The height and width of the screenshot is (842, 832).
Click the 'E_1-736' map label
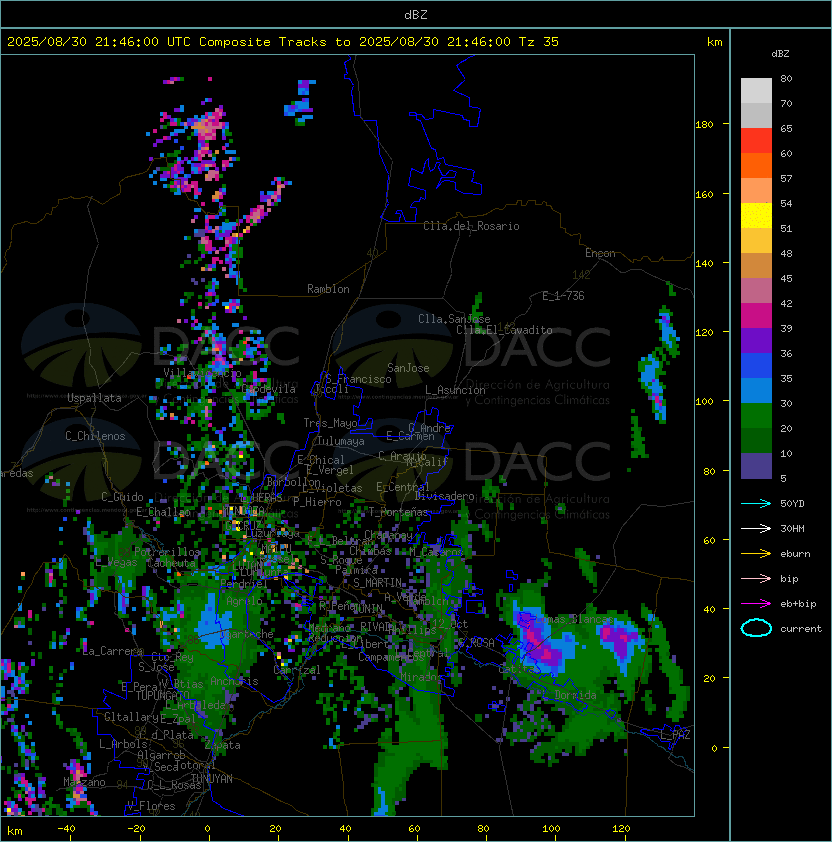pyautogui.click(x=563, y=296)
